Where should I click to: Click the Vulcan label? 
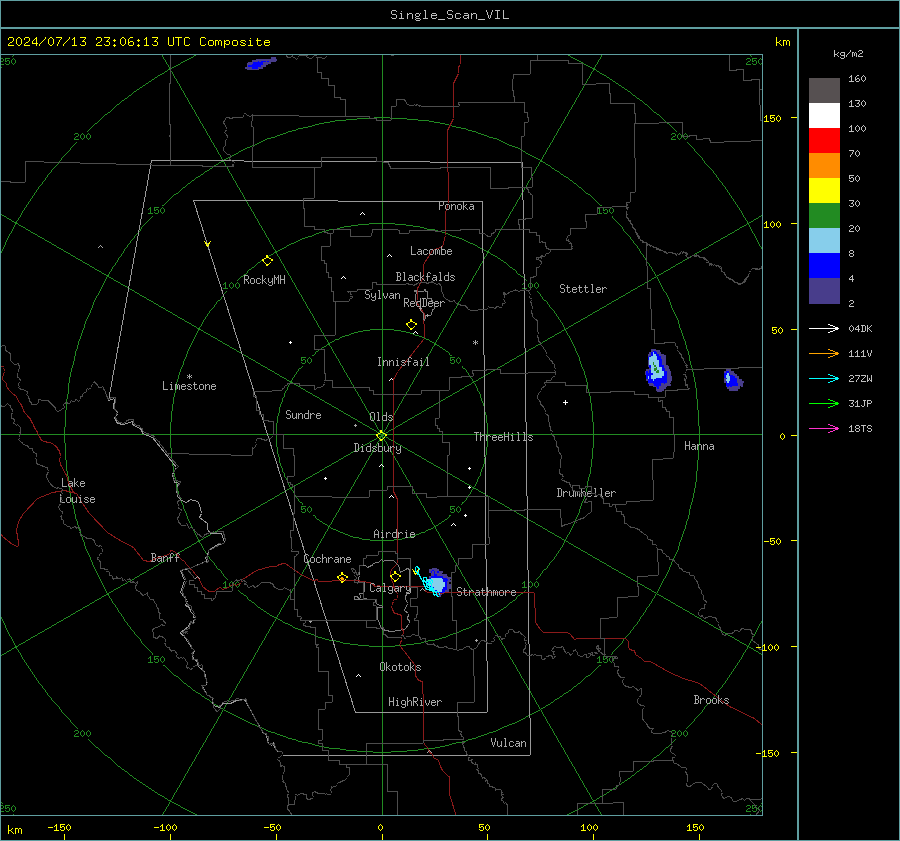(x=508, y=743)
